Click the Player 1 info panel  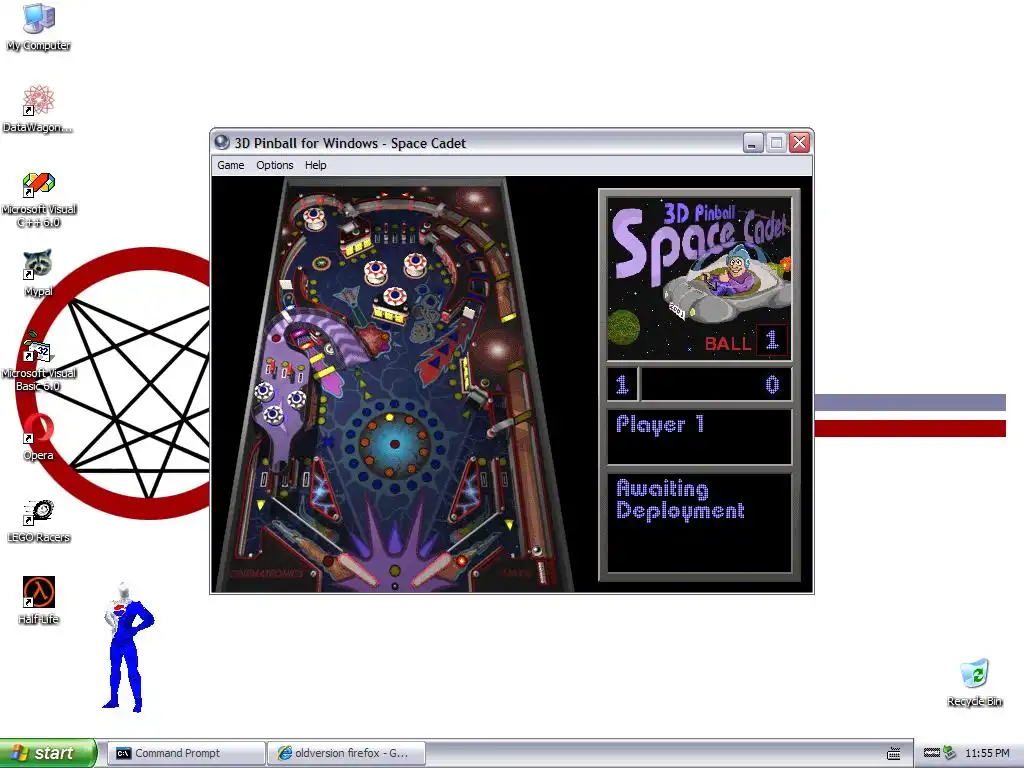(699, 437)
